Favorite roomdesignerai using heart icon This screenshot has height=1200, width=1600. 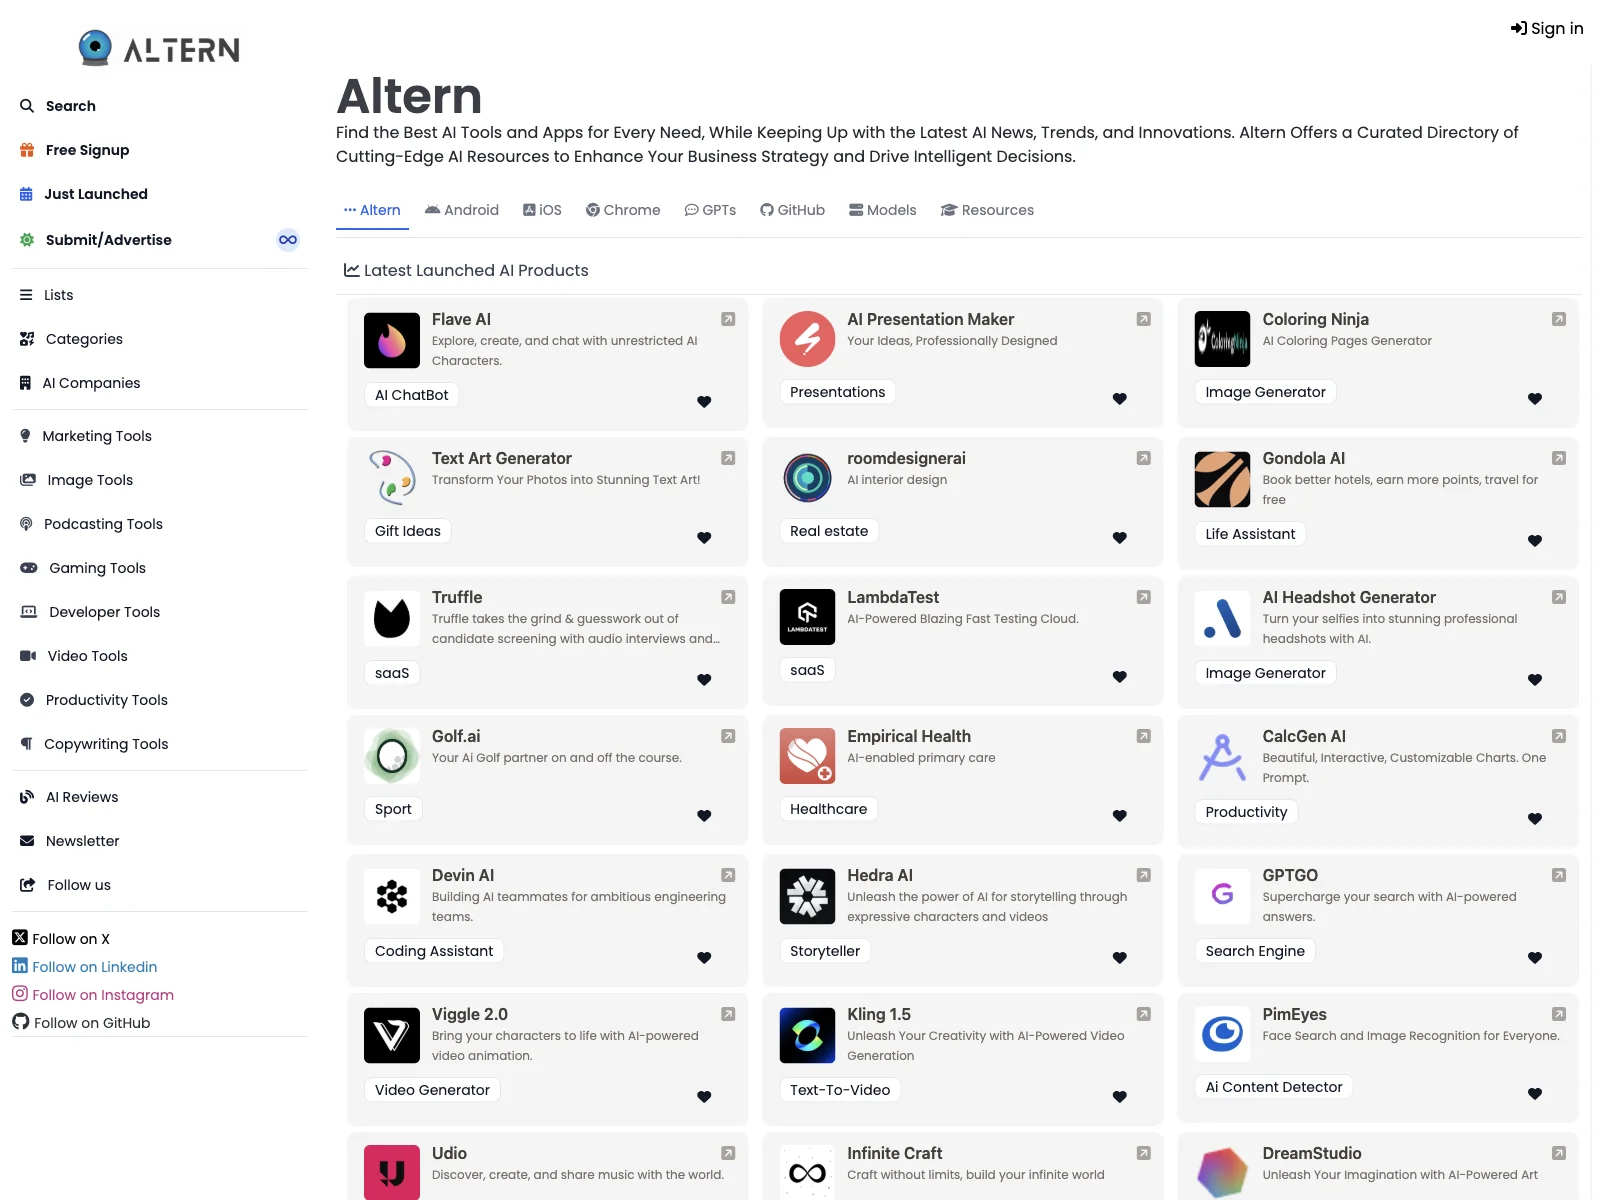point(1120,538)
